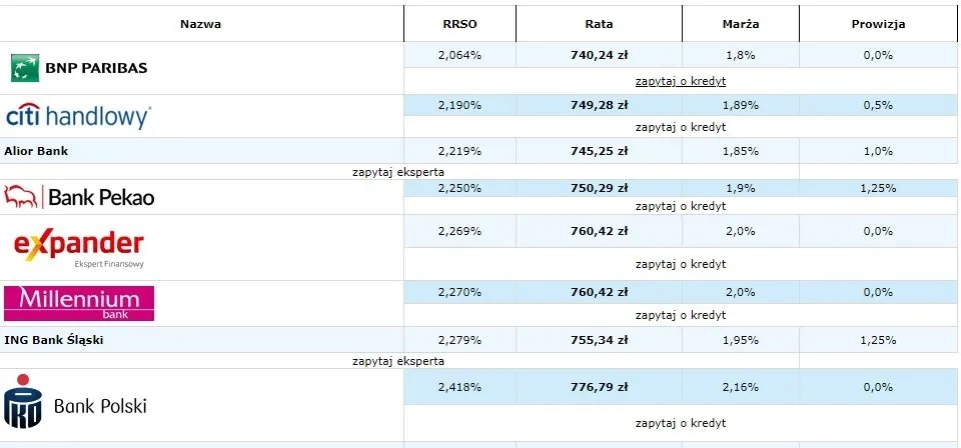
Task: Sort by the RRSO column header
Action: click(x=460, y=24)
